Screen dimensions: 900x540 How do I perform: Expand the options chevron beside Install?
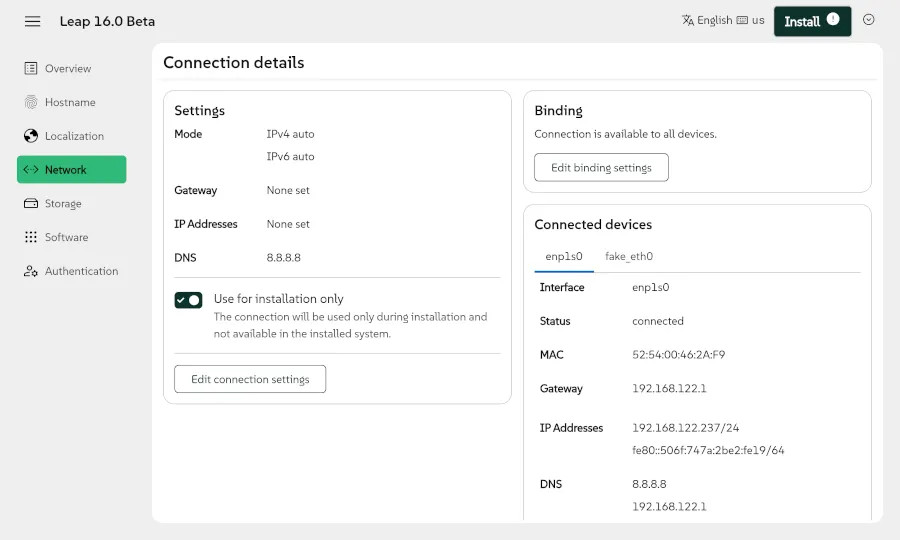[x=868, y=20]
